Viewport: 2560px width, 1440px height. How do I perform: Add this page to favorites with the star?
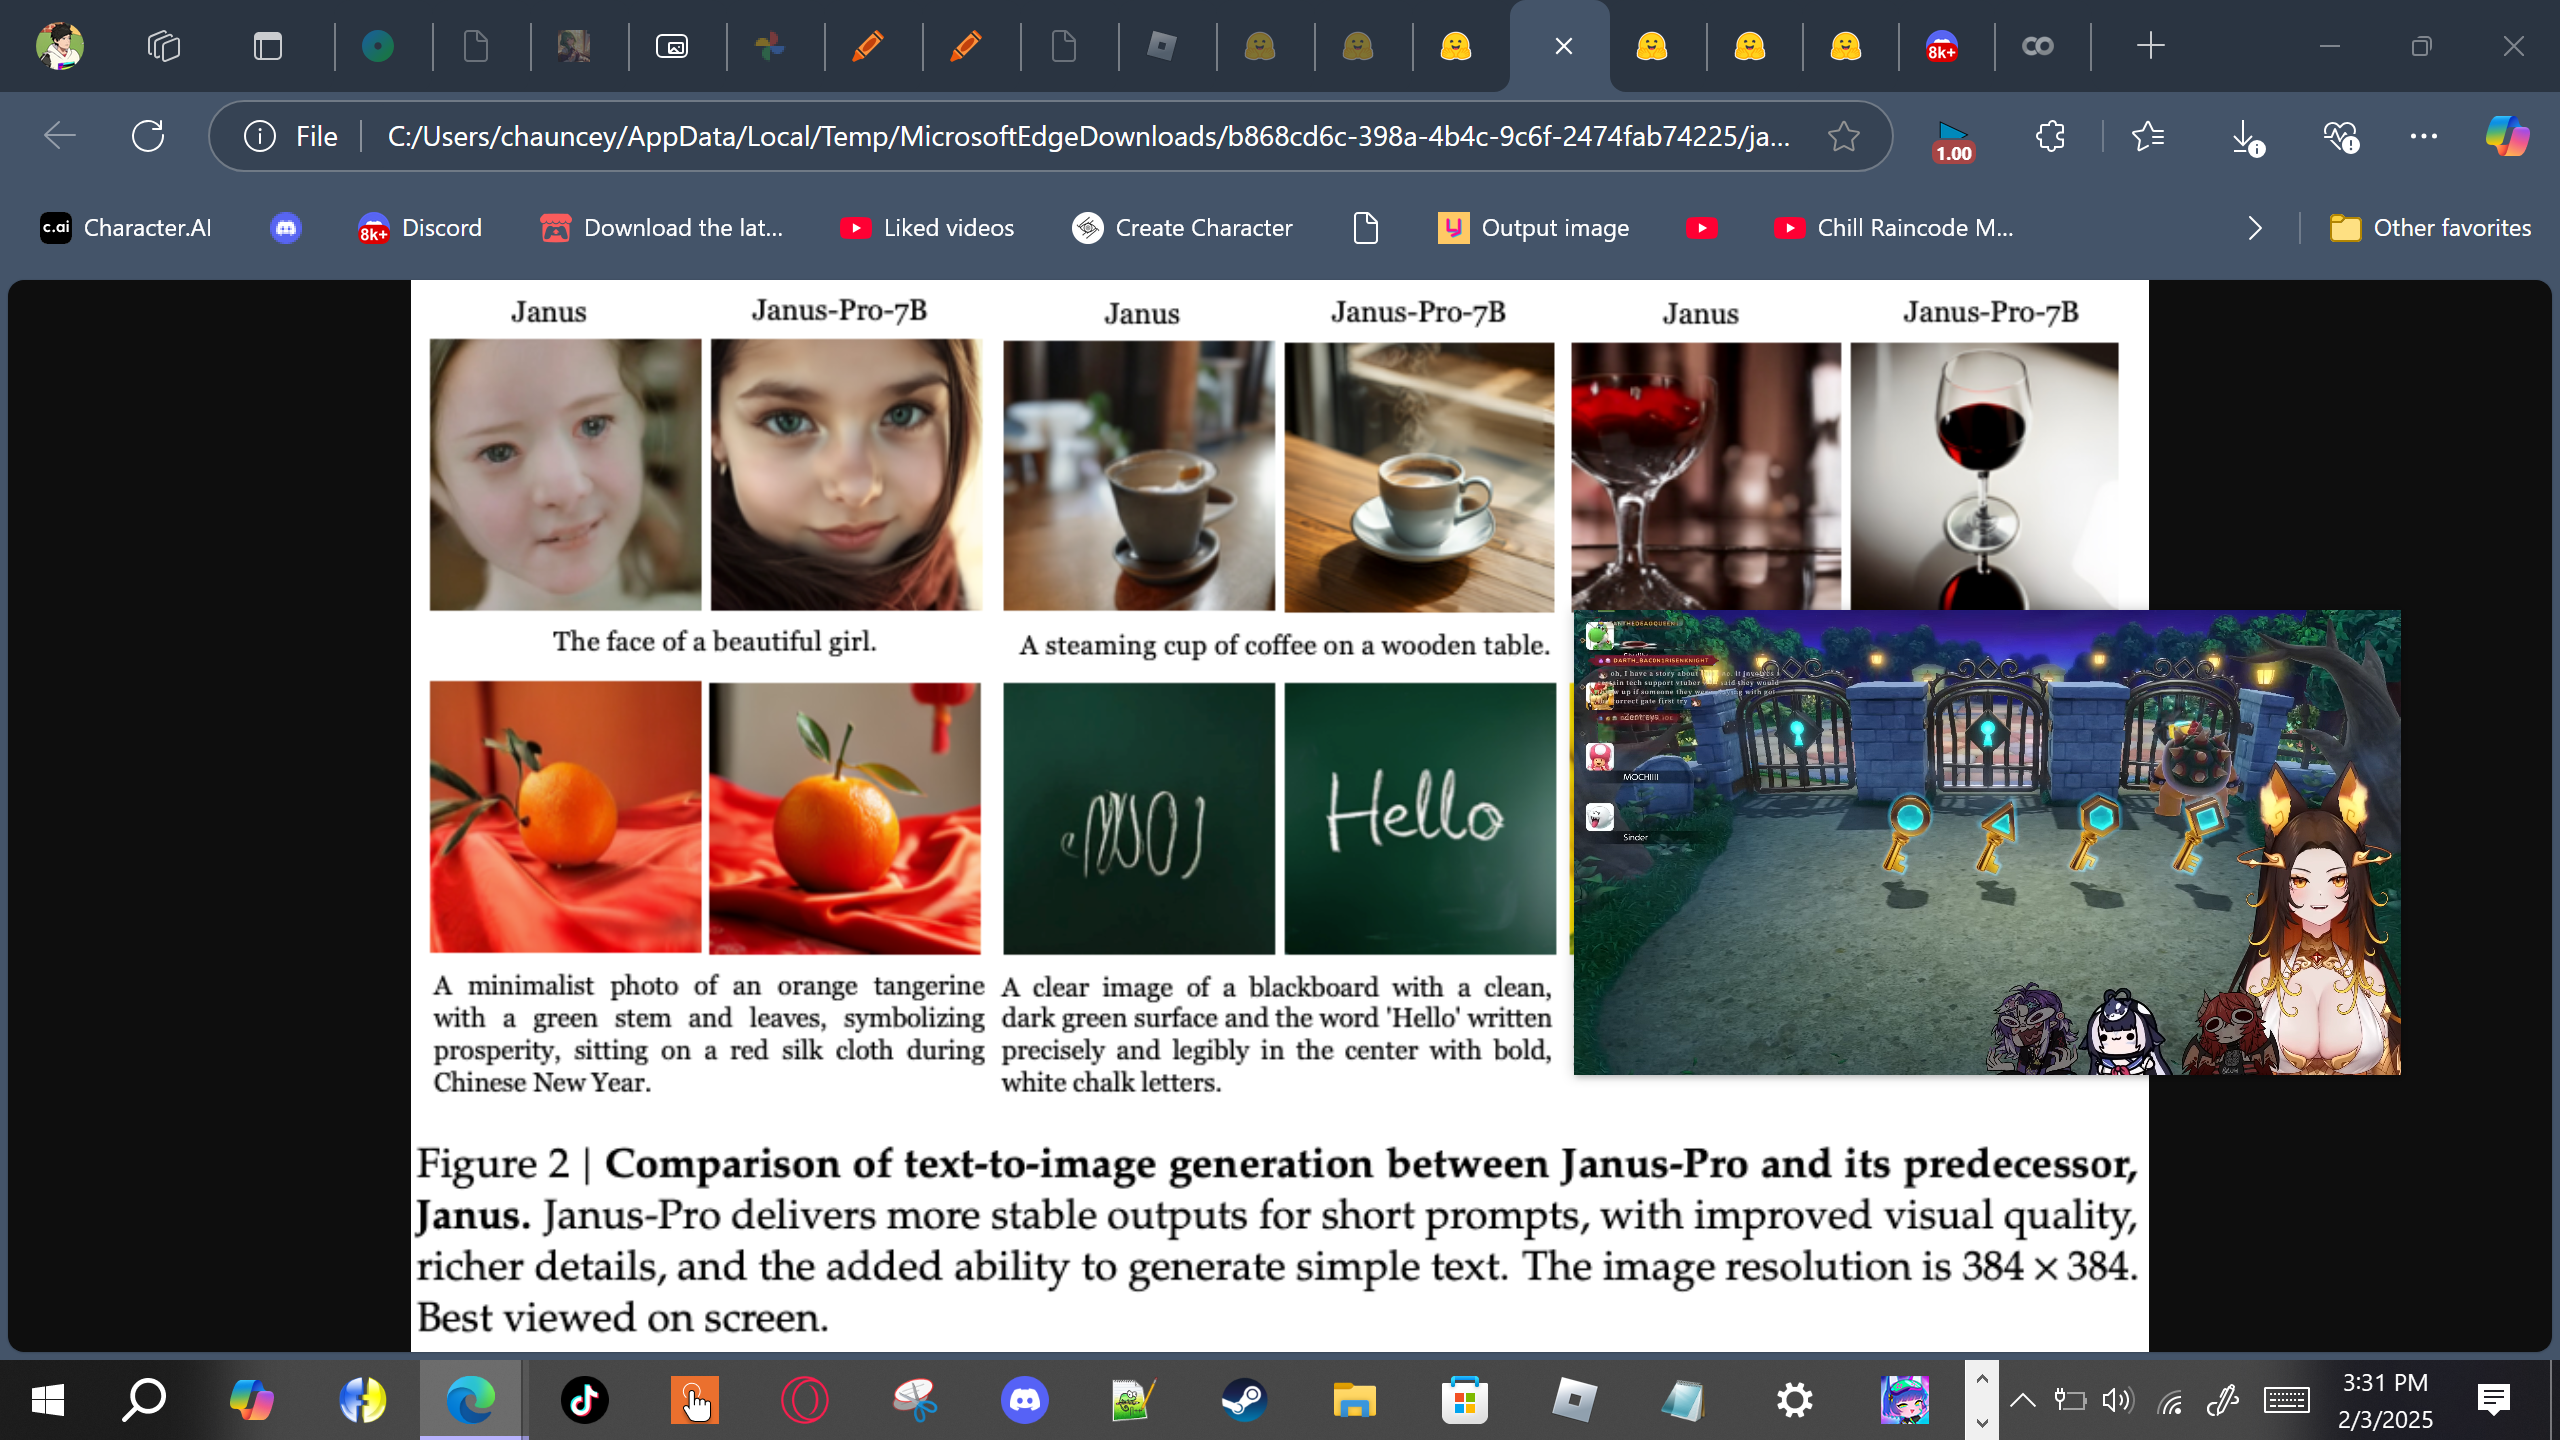1844,136
